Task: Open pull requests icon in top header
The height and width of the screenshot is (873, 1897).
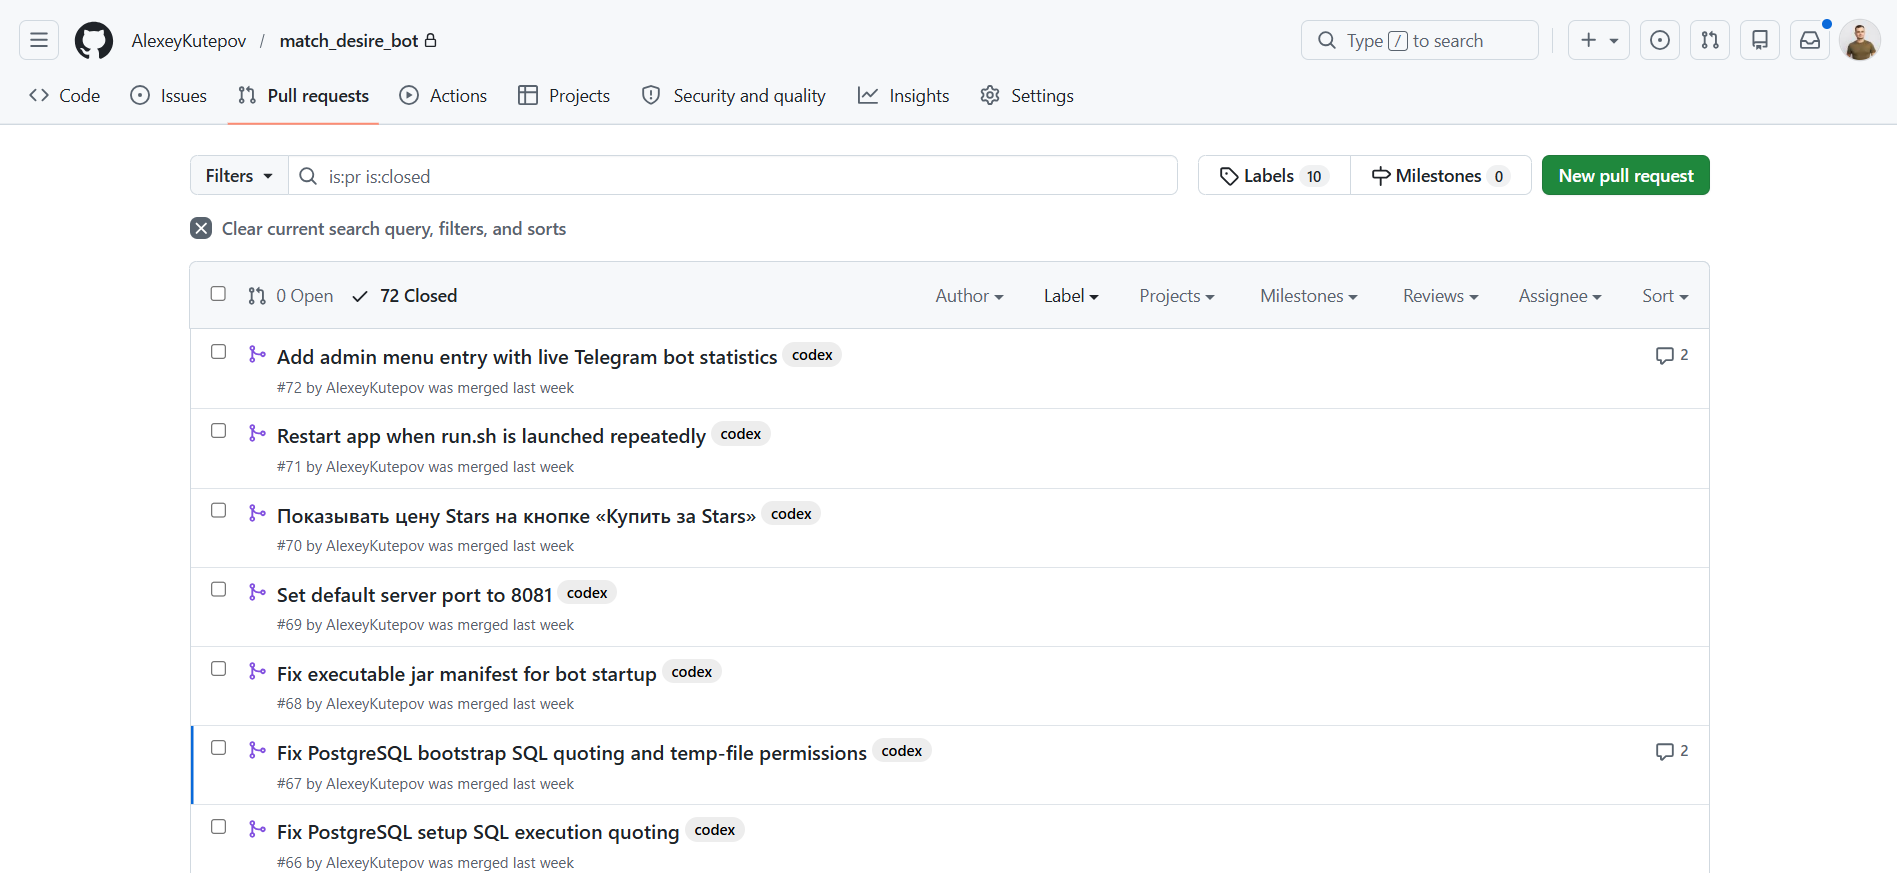Action: click(1710, 40)
